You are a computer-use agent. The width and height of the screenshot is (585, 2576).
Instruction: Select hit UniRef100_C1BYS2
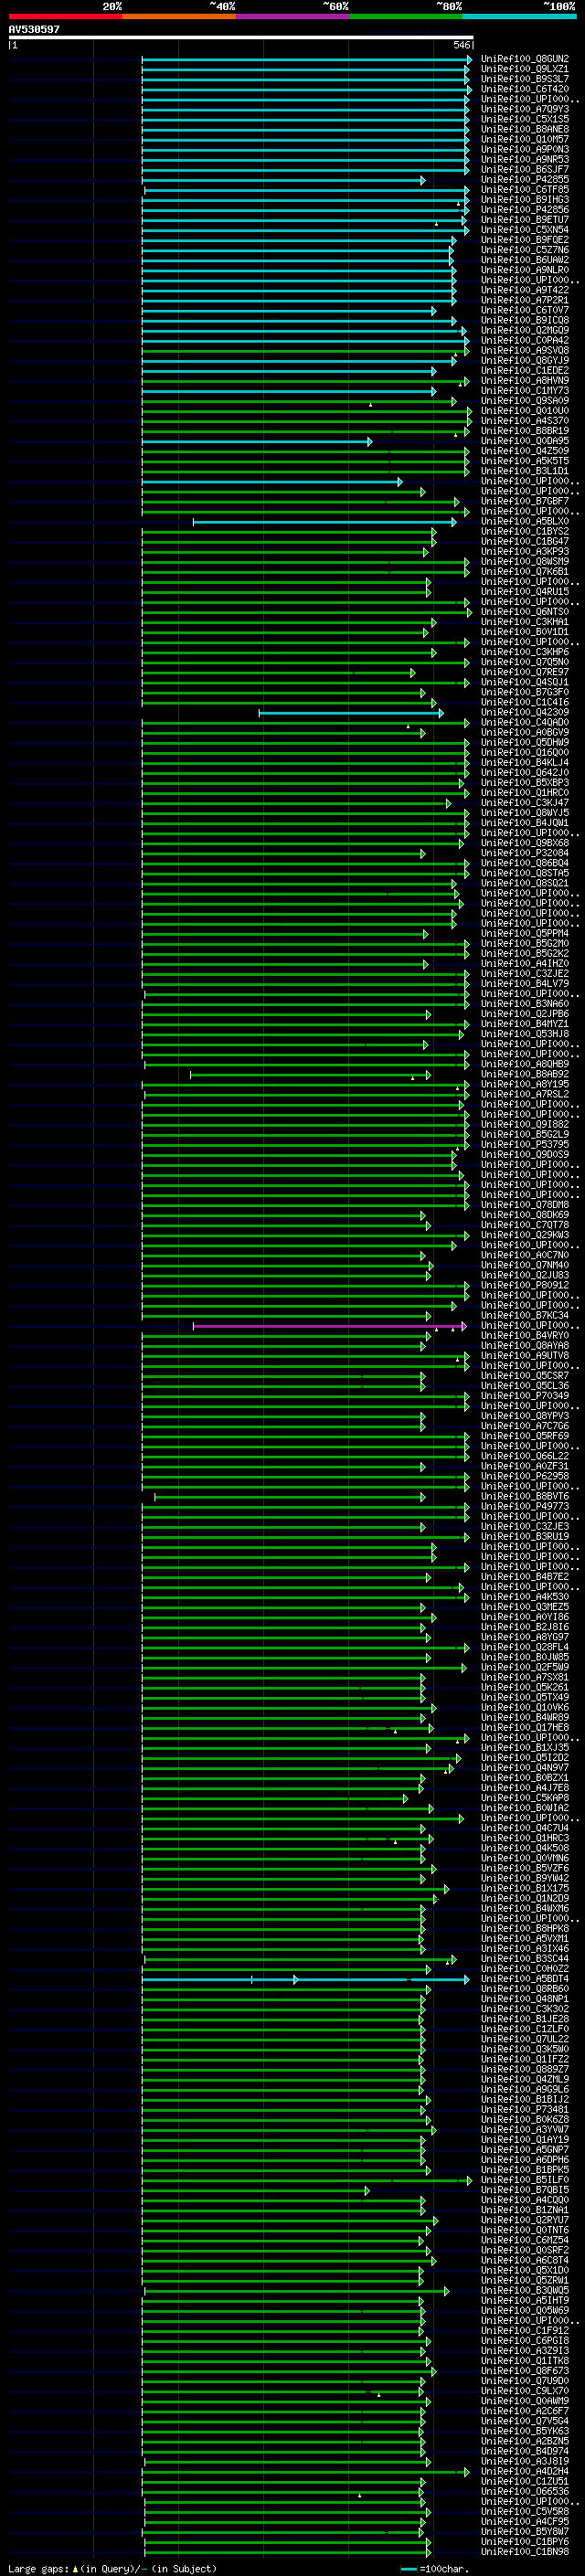[x=525, y=532]
